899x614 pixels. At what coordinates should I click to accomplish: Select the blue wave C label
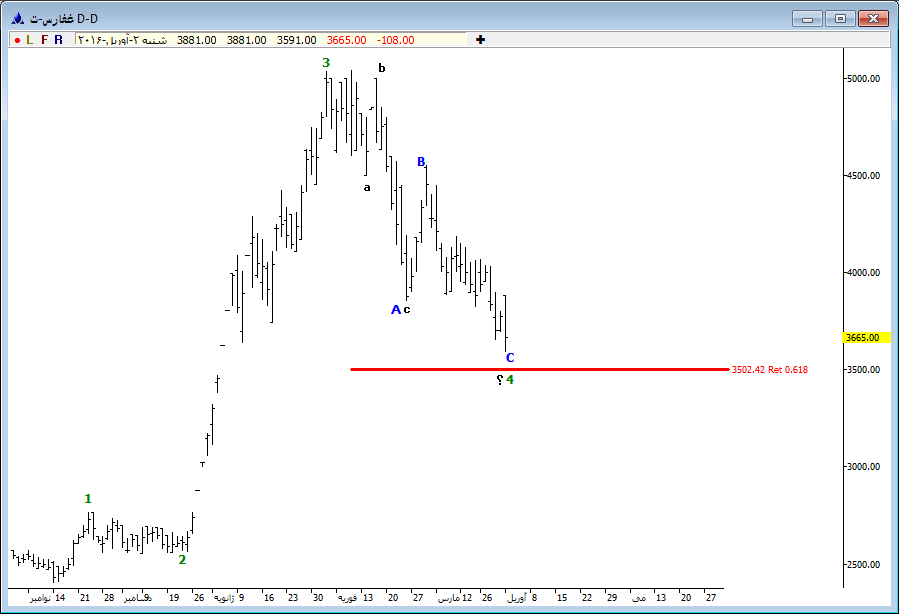[510, 358]
